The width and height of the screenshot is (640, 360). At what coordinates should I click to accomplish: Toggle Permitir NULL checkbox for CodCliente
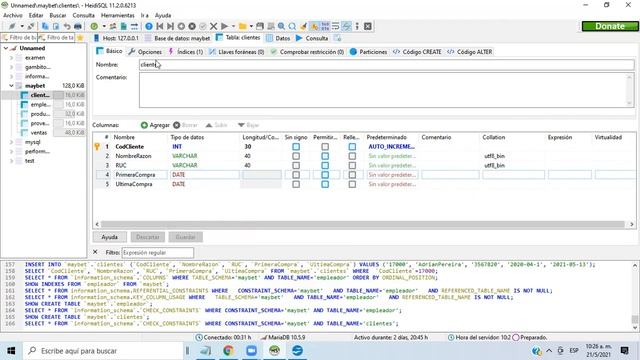pyautogui.click(x=325, y=147)
